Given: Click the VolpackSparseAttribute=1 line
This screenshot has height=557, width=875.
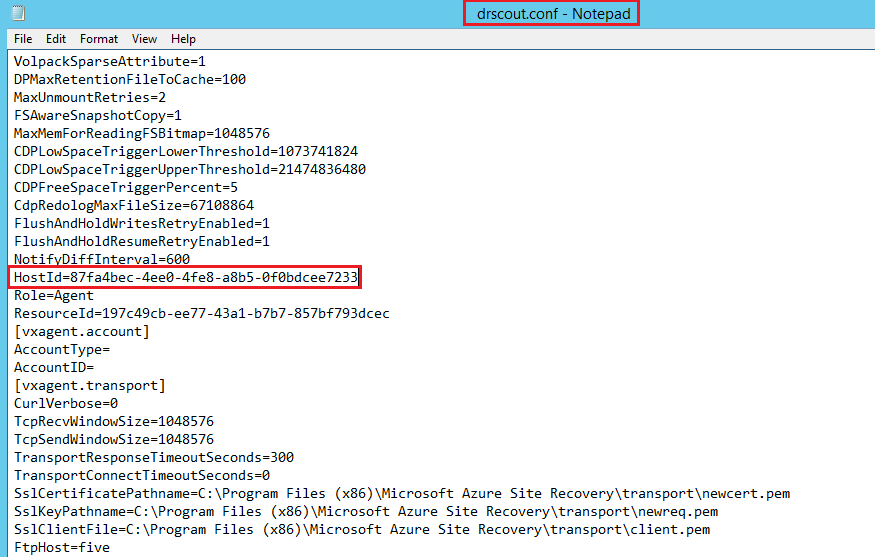Looking at the screenshot, I should pyautogui.click(x=110, y=61).
